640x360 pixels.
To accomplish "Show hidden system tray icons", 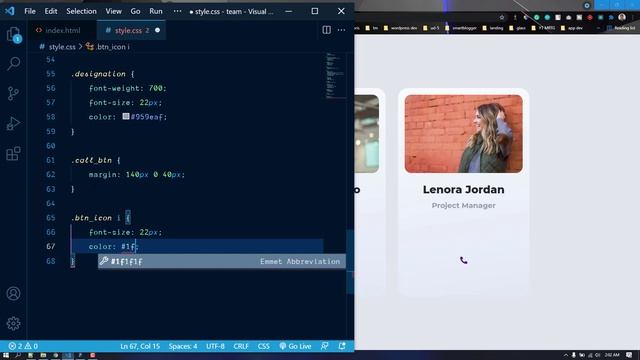I will (566, 355).
